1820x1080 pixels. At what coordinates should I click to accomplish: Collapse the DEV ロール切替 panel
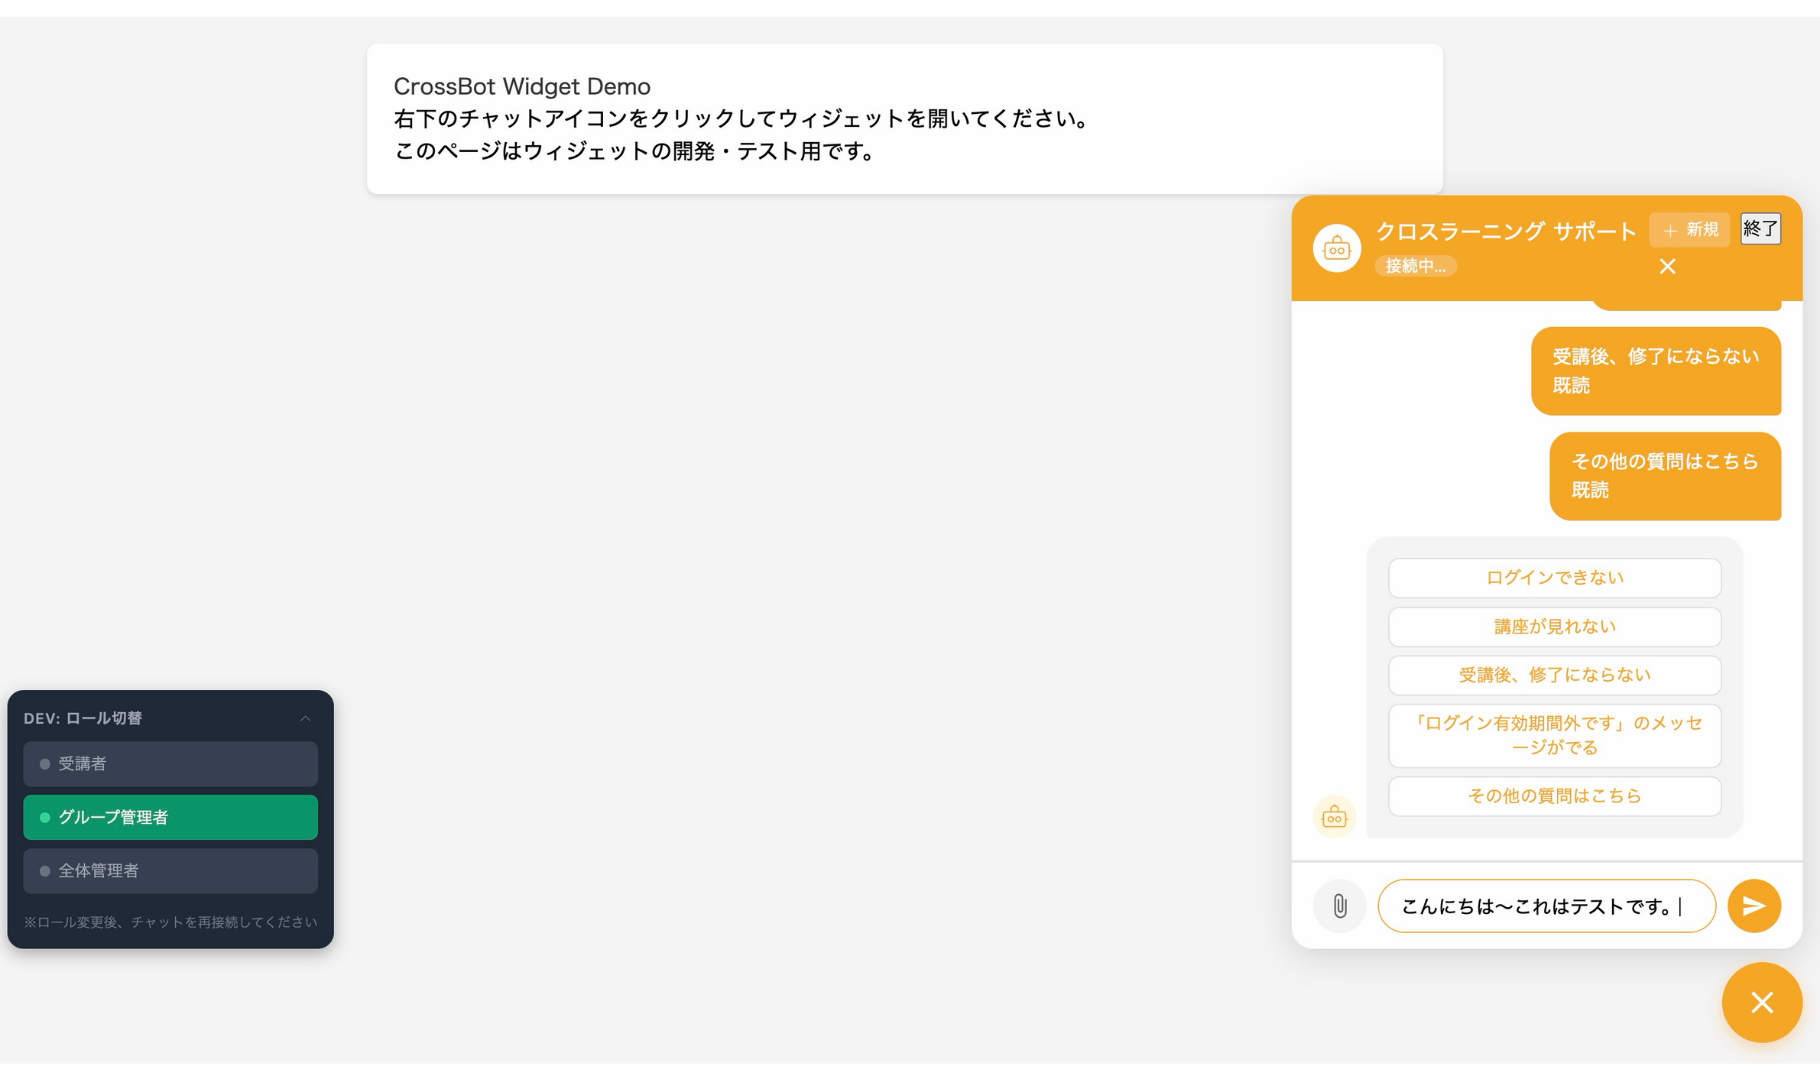[306, 718]
